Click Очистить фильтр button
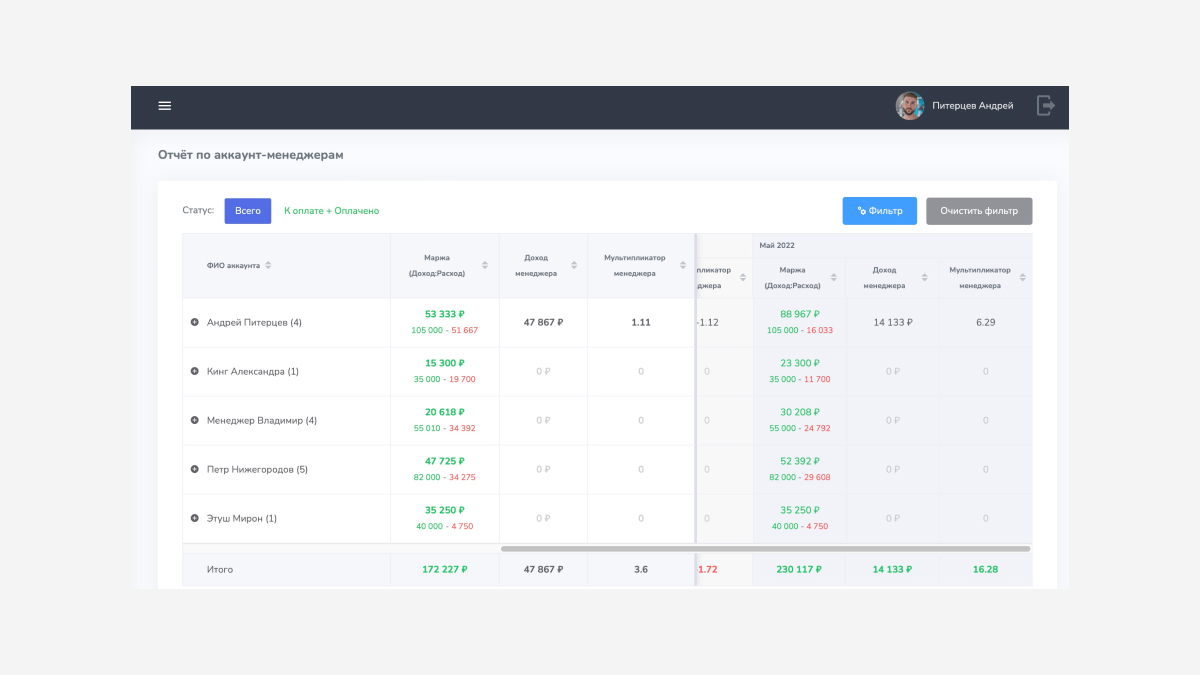This screenshot has height=675, width=1200. point(978,211)
